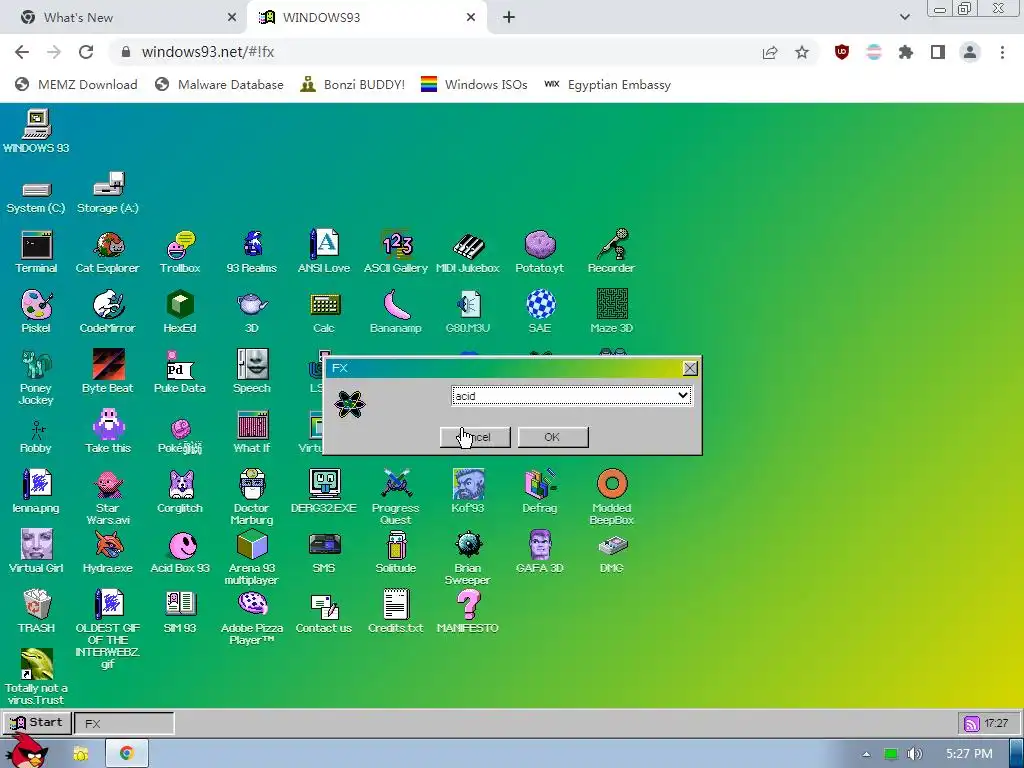Click Cancel in the FX dialog
1024x768 pixels.
click(475, 437)
